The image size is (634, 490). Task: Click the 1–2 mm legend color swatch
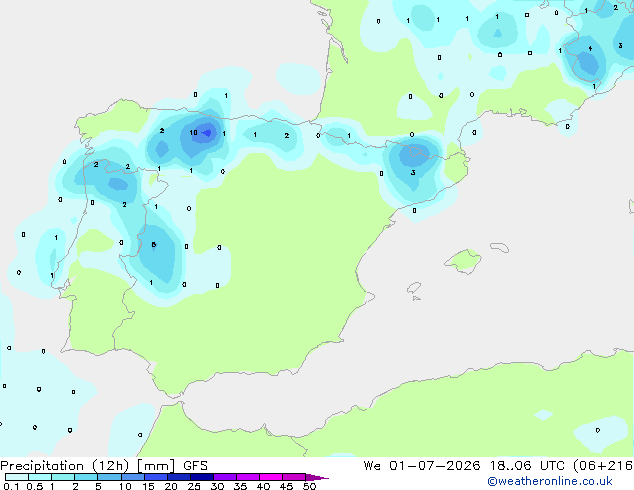(63, 477)
